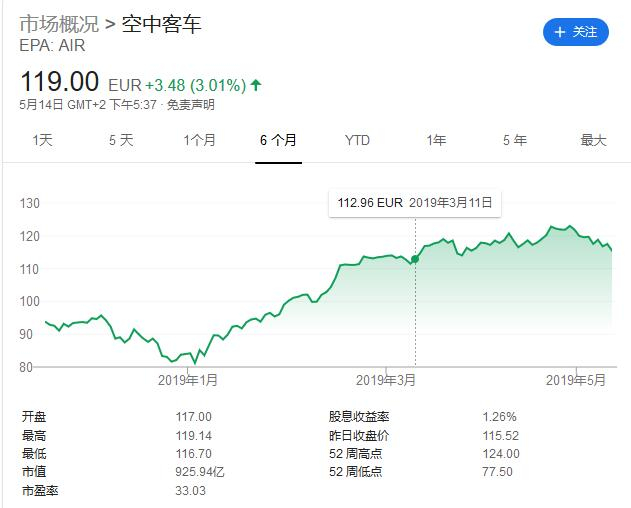Viewport: 631px width, 508px height.
Task: Click the EPA: AIR ticker text
Action: point(52,45)
